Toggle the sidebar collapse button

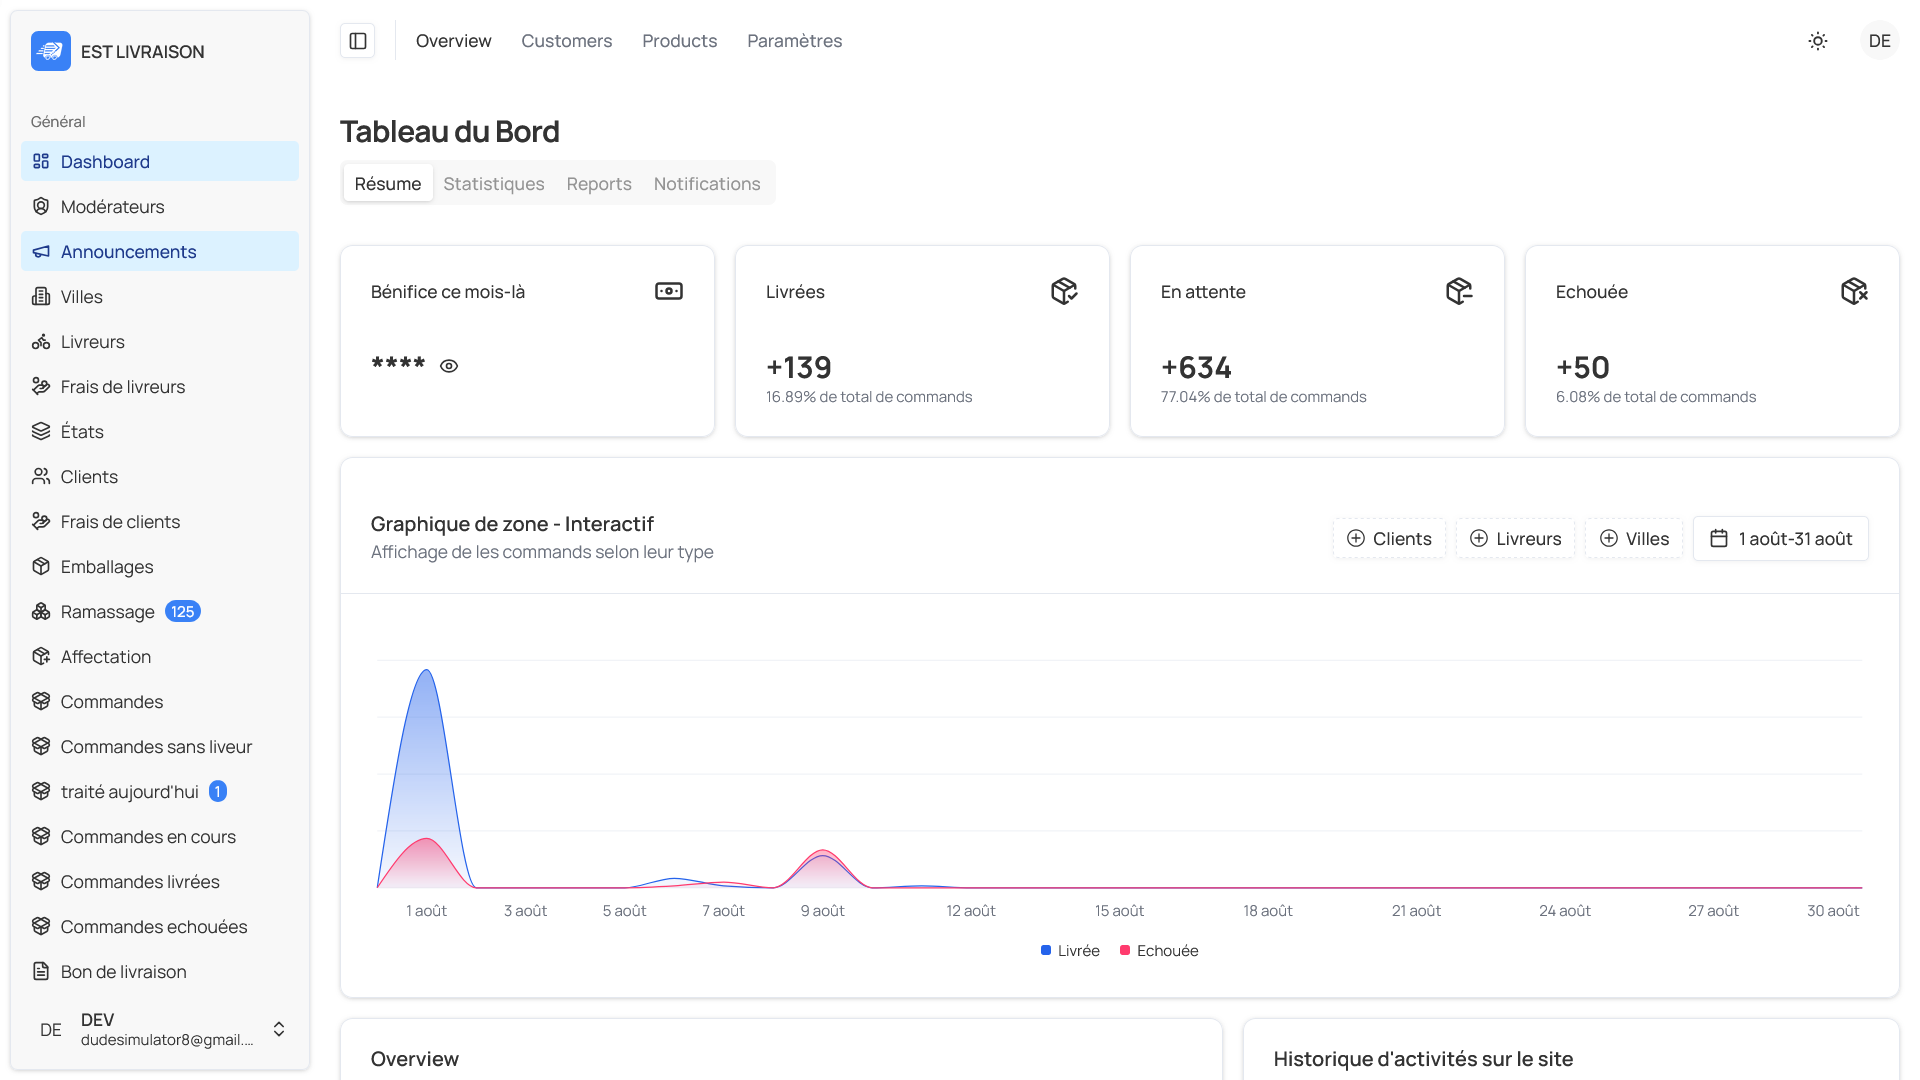click(357, 40)
